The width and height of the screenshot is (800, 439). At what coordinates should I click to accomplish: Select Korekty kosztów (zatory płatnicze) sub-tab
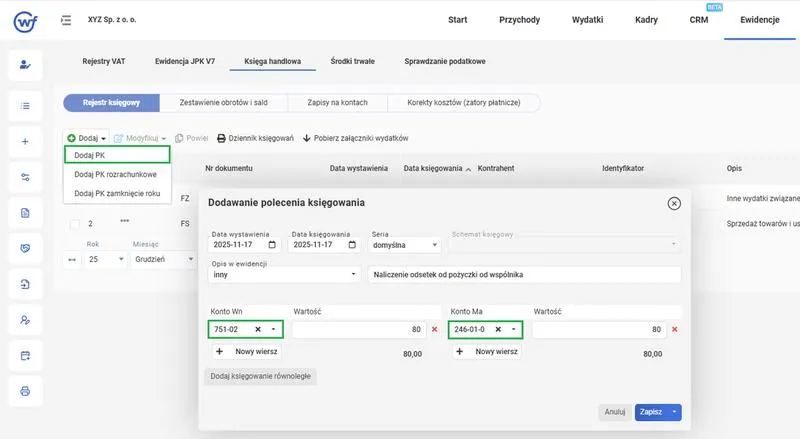pyautogui.click(x=464, y=103)
